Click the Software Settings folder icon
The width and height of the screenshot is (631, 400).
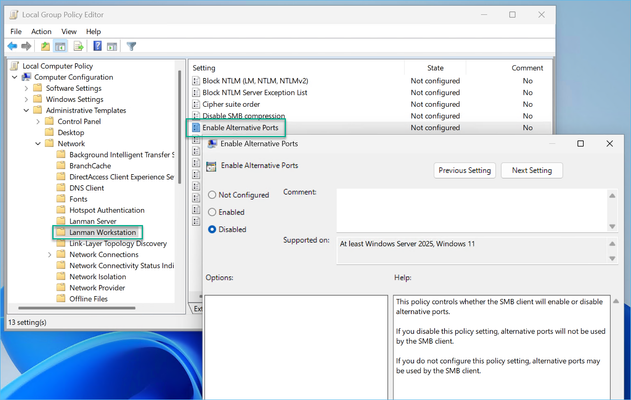point(38,88)
